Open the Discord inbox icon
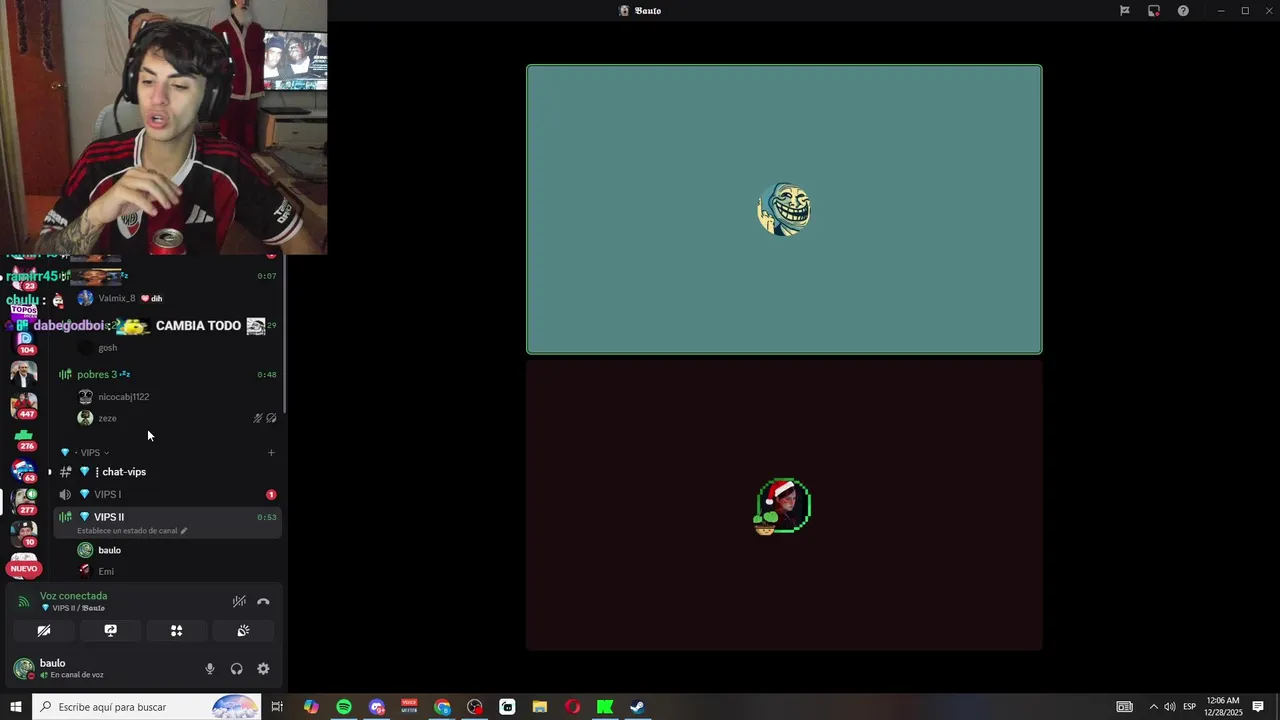This screenshot has height=720, width=1280. (x=1154, y=11)
